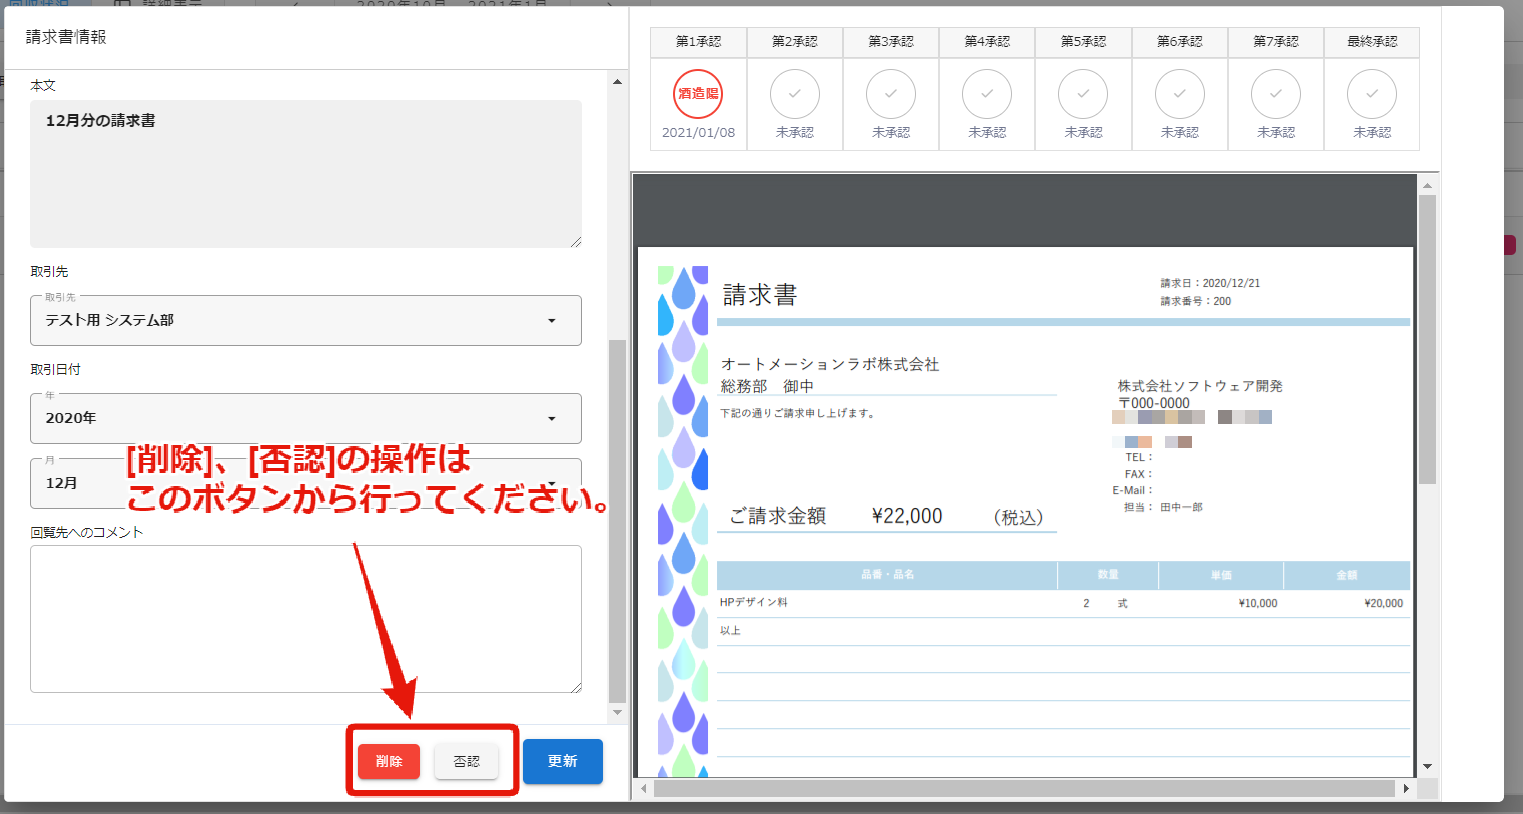The image size is (1523, 814).
Task: Click the check circle under 第5承認
Action: pos(1083,94)
